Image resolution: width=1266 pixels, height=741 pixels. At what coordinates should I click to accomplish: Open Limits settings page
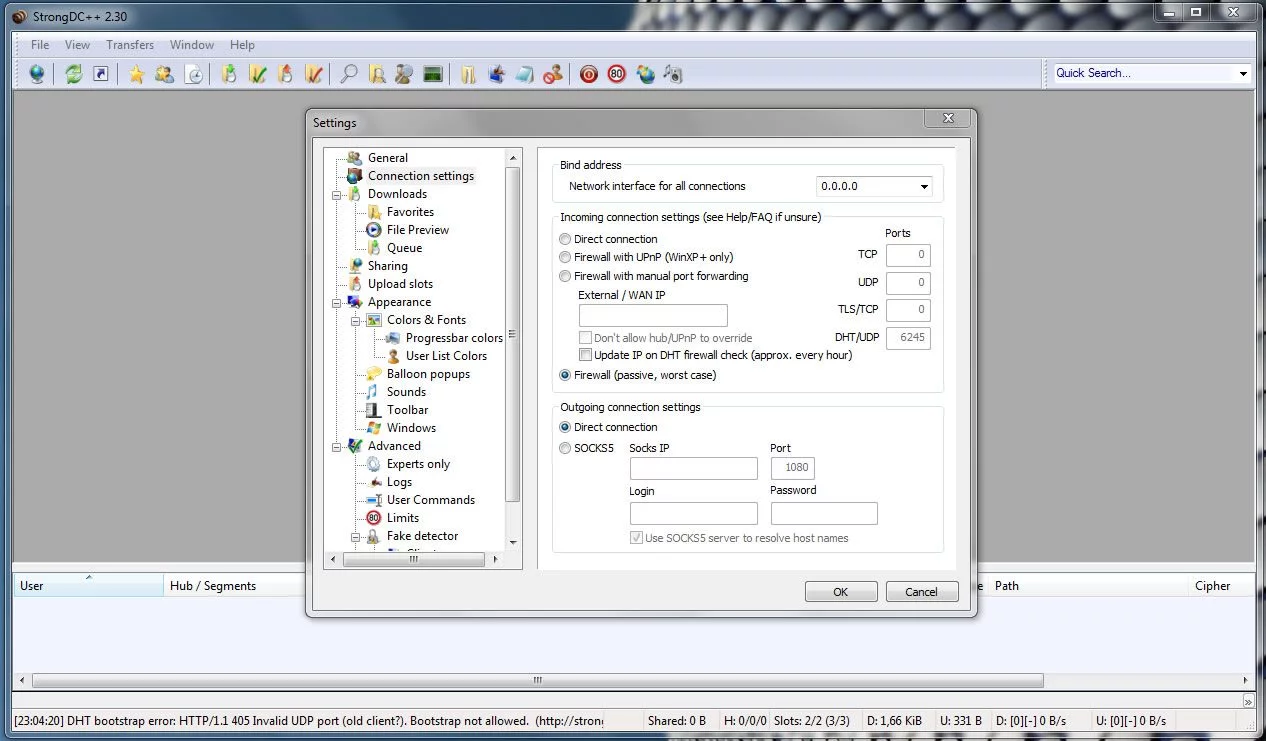coord(403,518)
